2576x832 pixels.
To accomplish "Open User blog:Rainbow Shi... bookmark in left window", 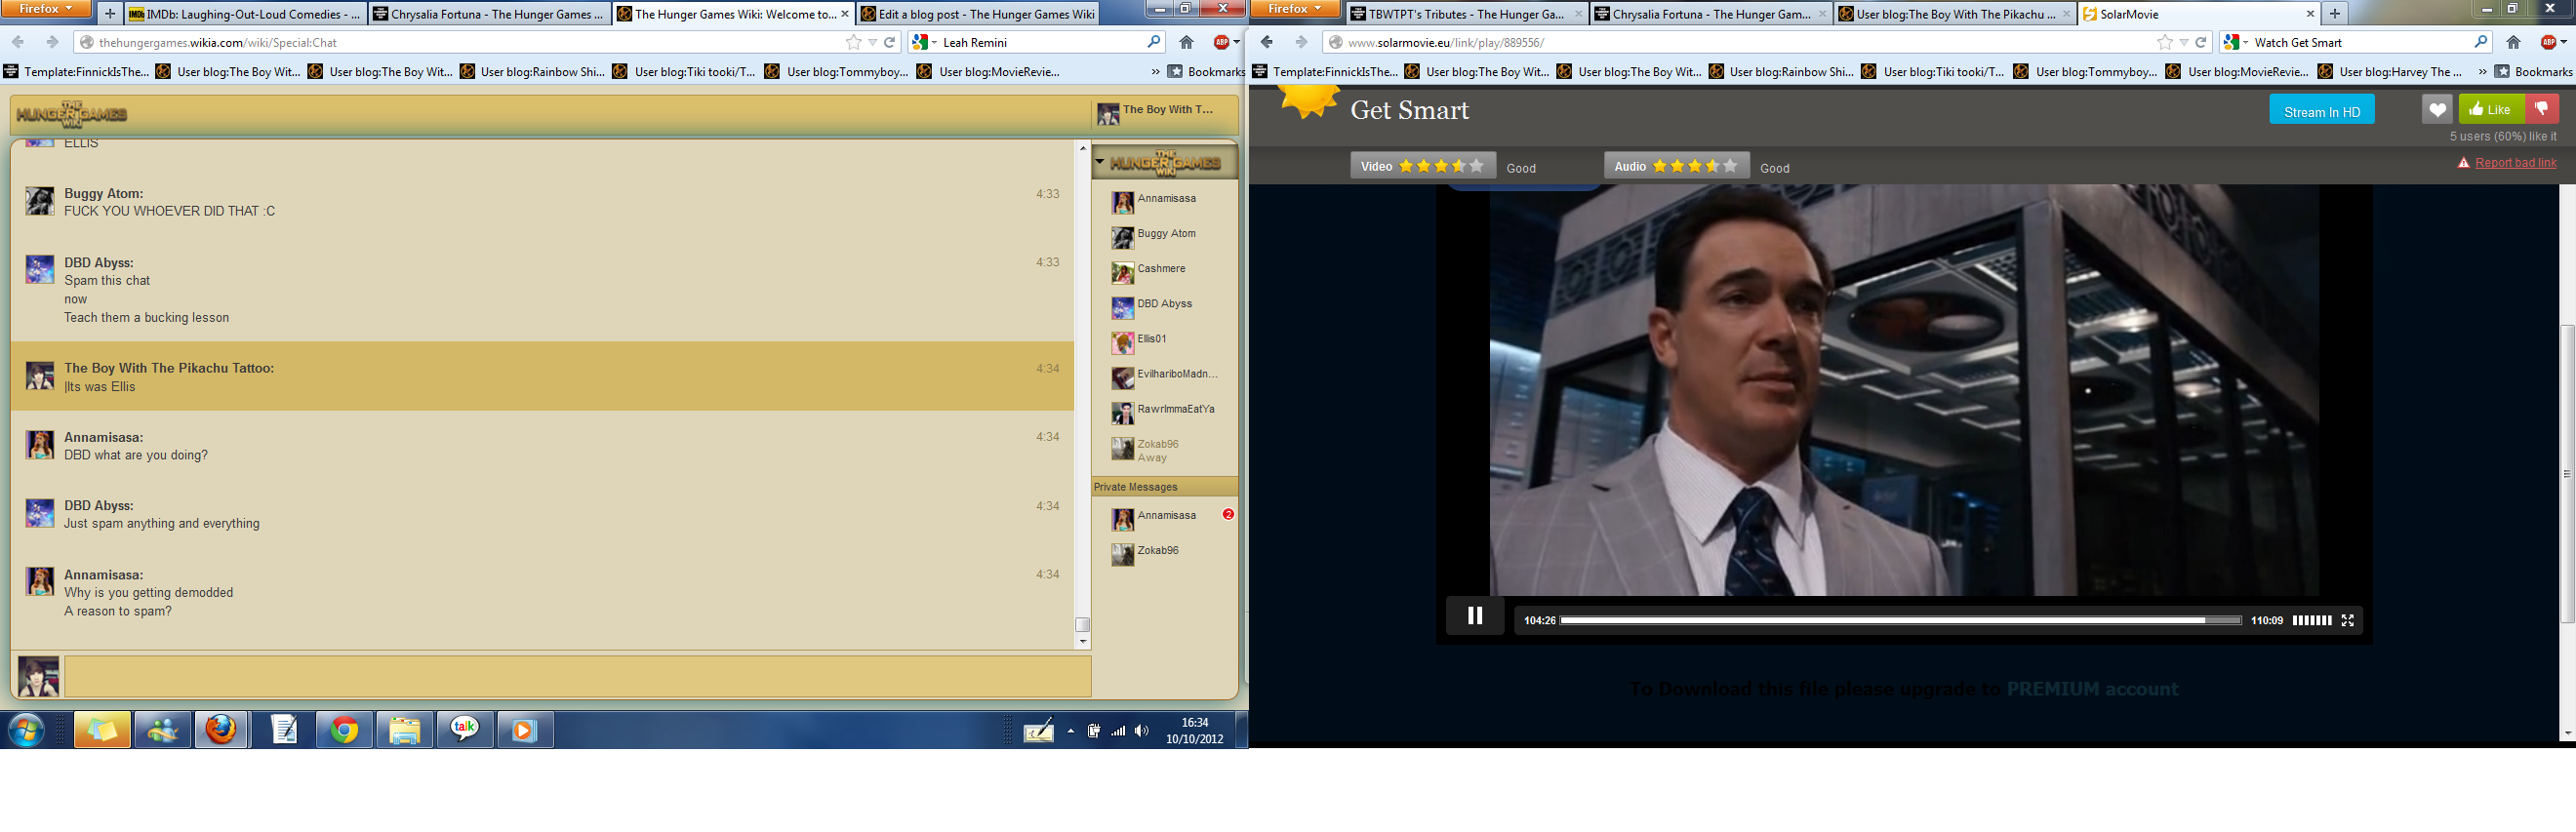I will coord(532,71).
